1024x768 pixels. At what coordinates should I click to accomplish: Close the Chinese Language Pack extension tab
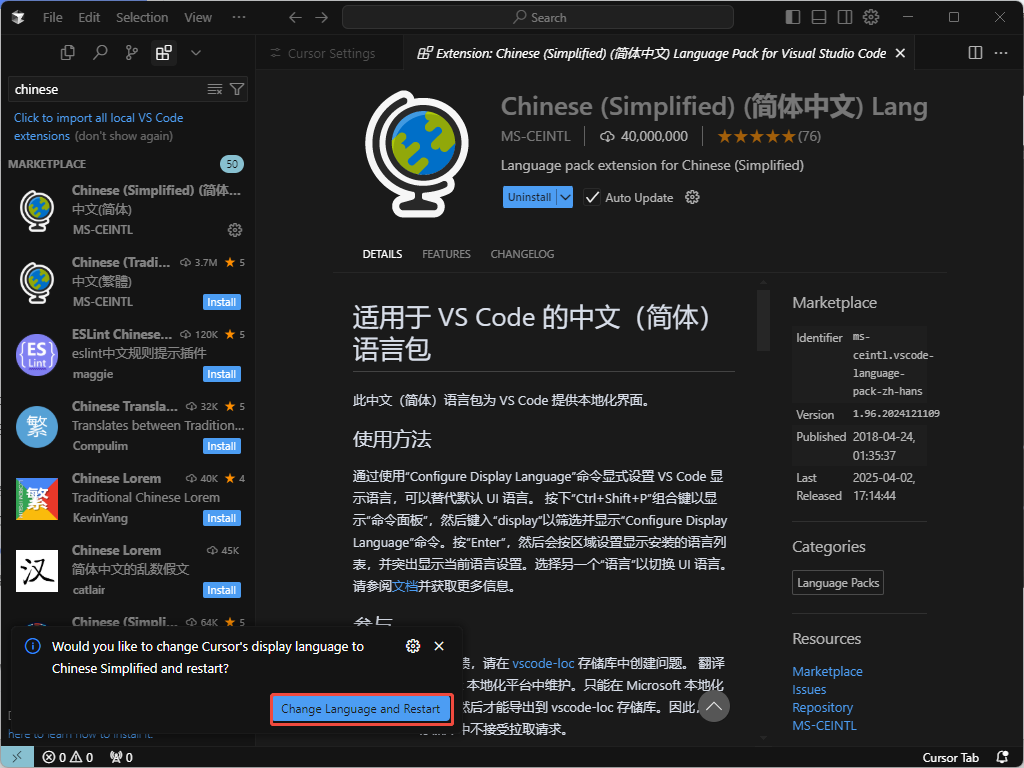click(x=901, y=54)
